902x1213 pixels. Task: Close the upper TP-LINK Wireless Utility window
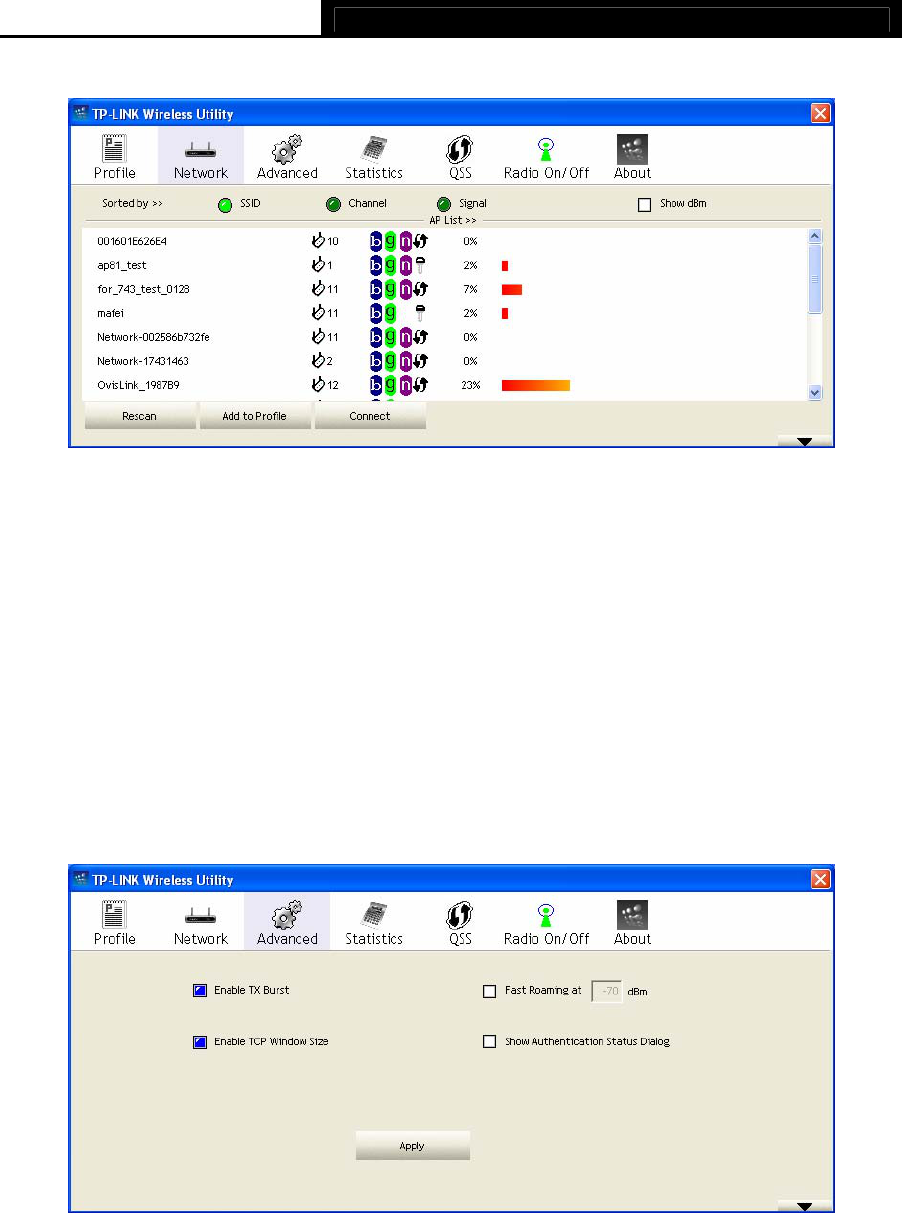(820, 114)
